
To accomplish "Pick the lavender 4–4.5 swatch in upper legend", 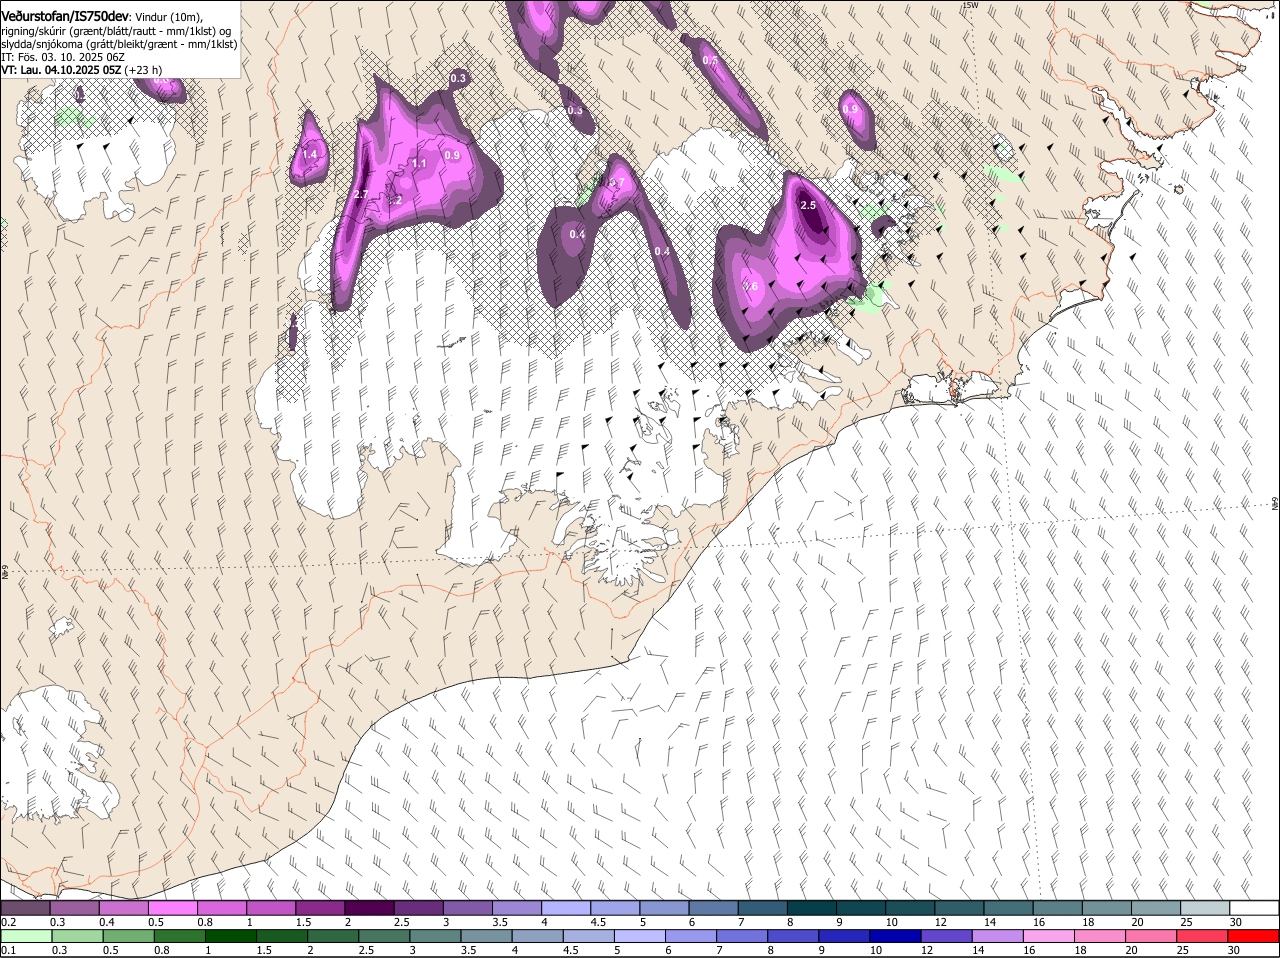I will pos(566,908).
